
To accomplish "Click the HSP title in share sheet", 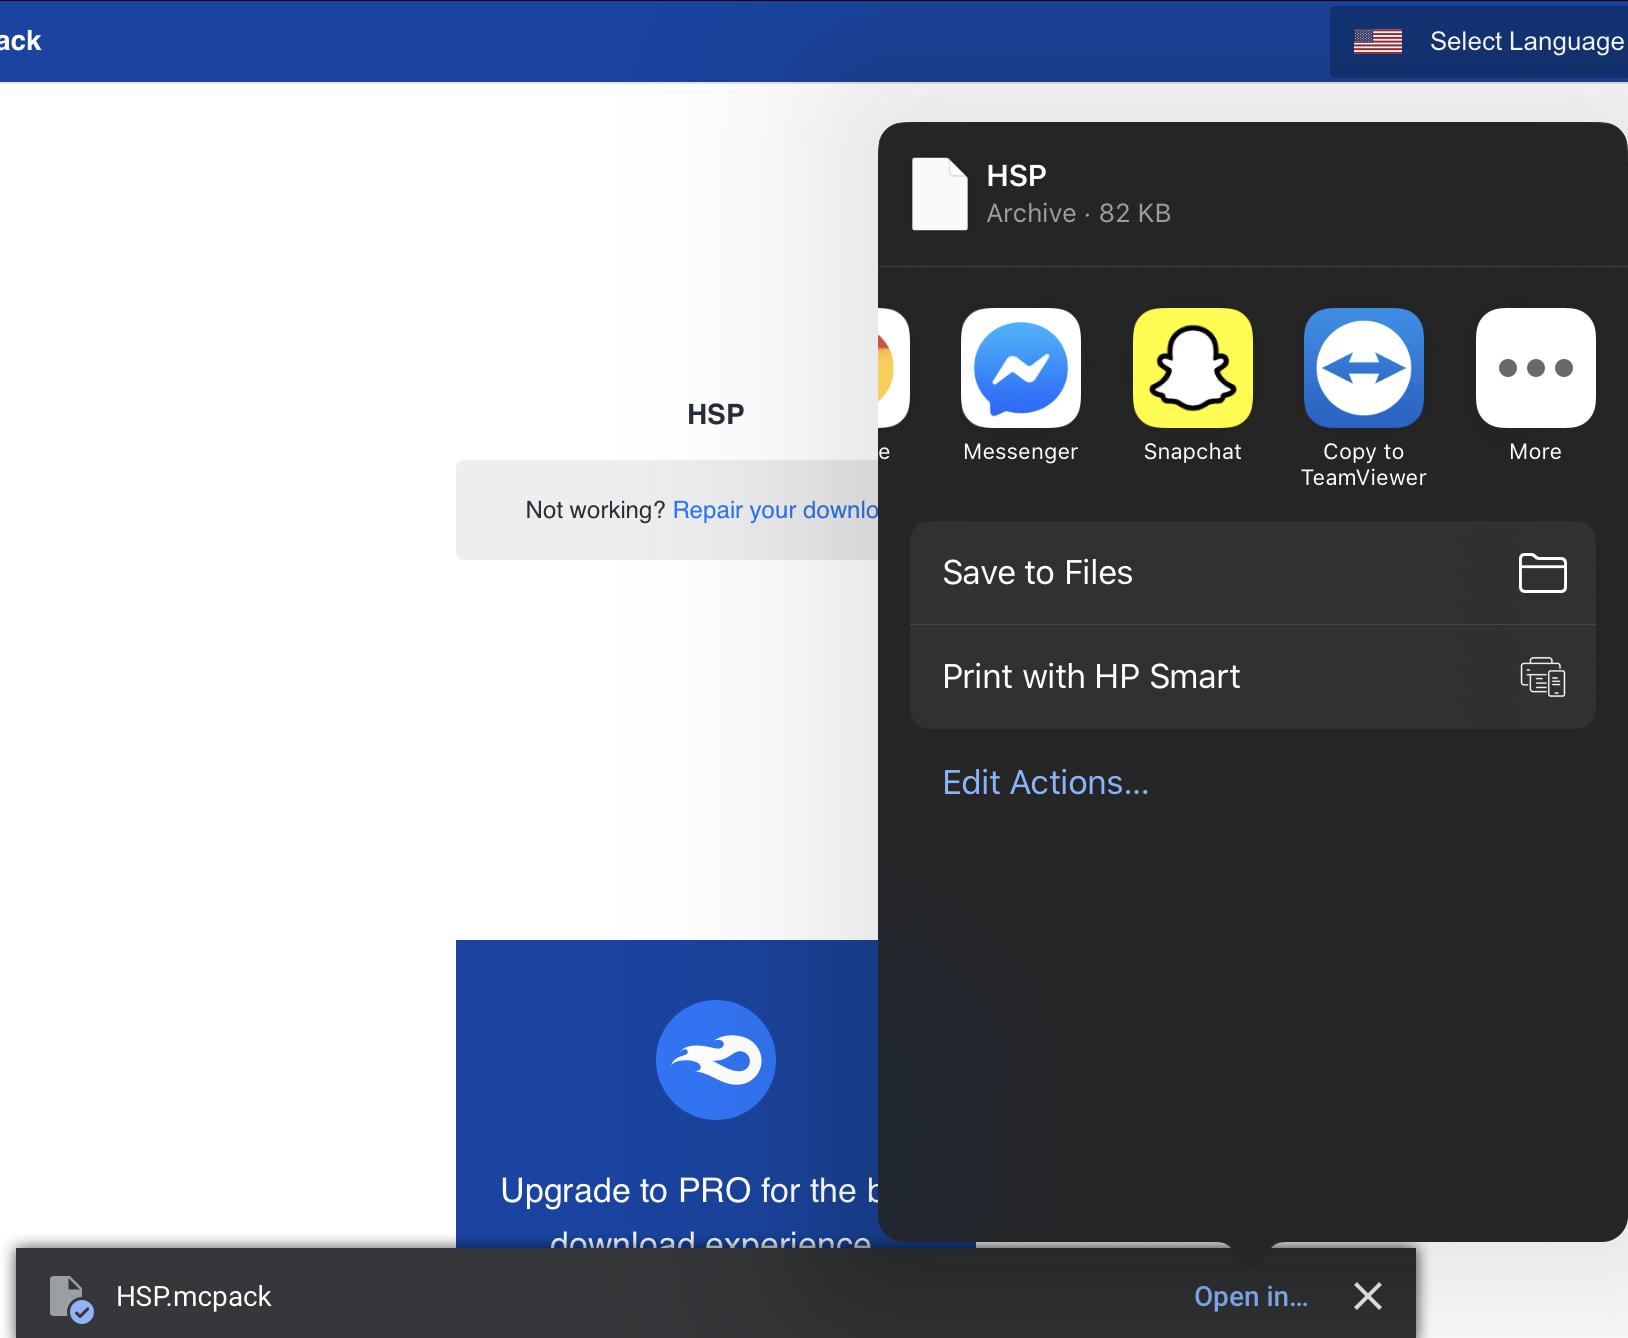I will (x=1017, y=176).
